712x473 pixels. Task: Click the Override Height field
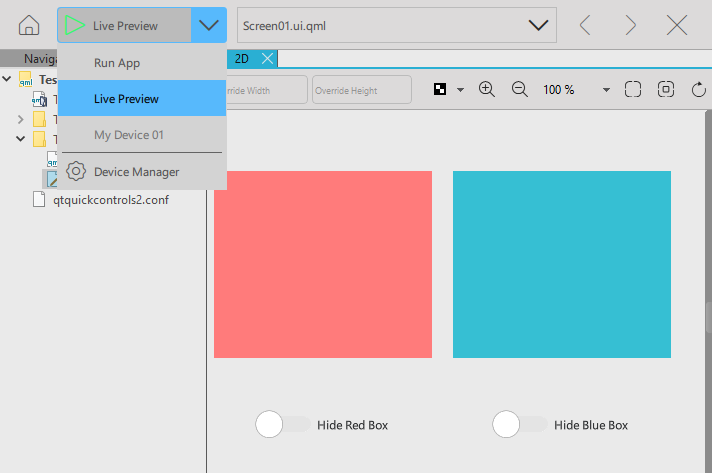[x=362, y=90]
